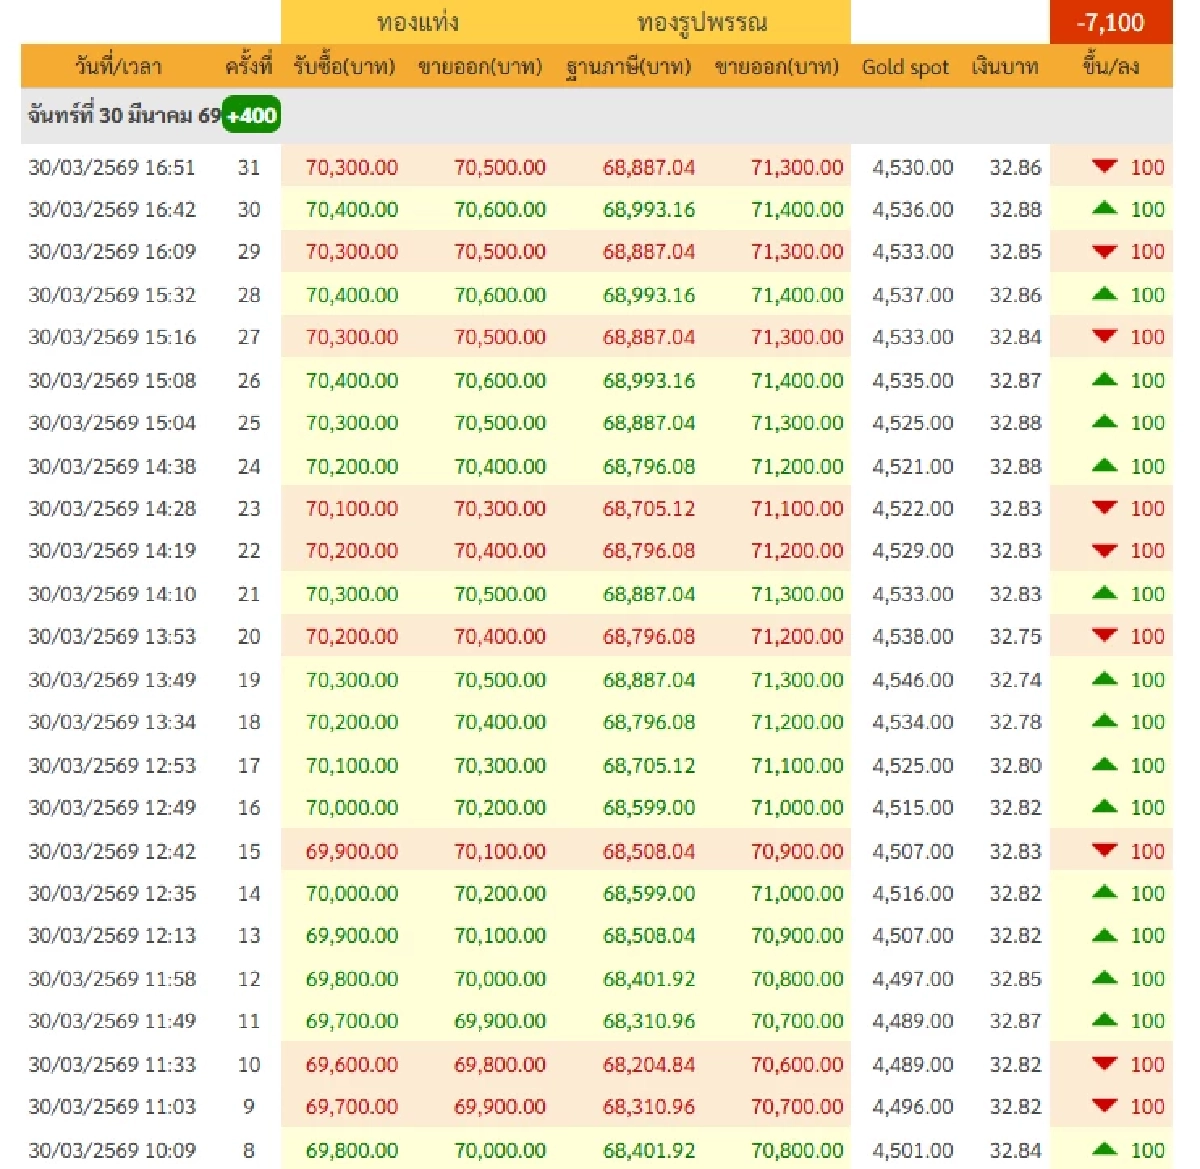Select the ทองแท่ง header group
Viewport: 1200px width, 1169px height.
point(418,22)
